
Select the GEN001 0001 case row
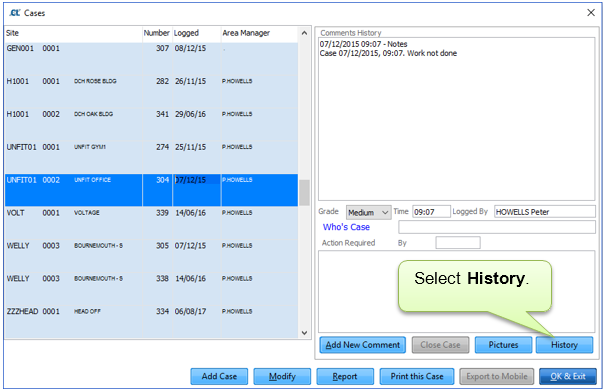click(151, 59)
